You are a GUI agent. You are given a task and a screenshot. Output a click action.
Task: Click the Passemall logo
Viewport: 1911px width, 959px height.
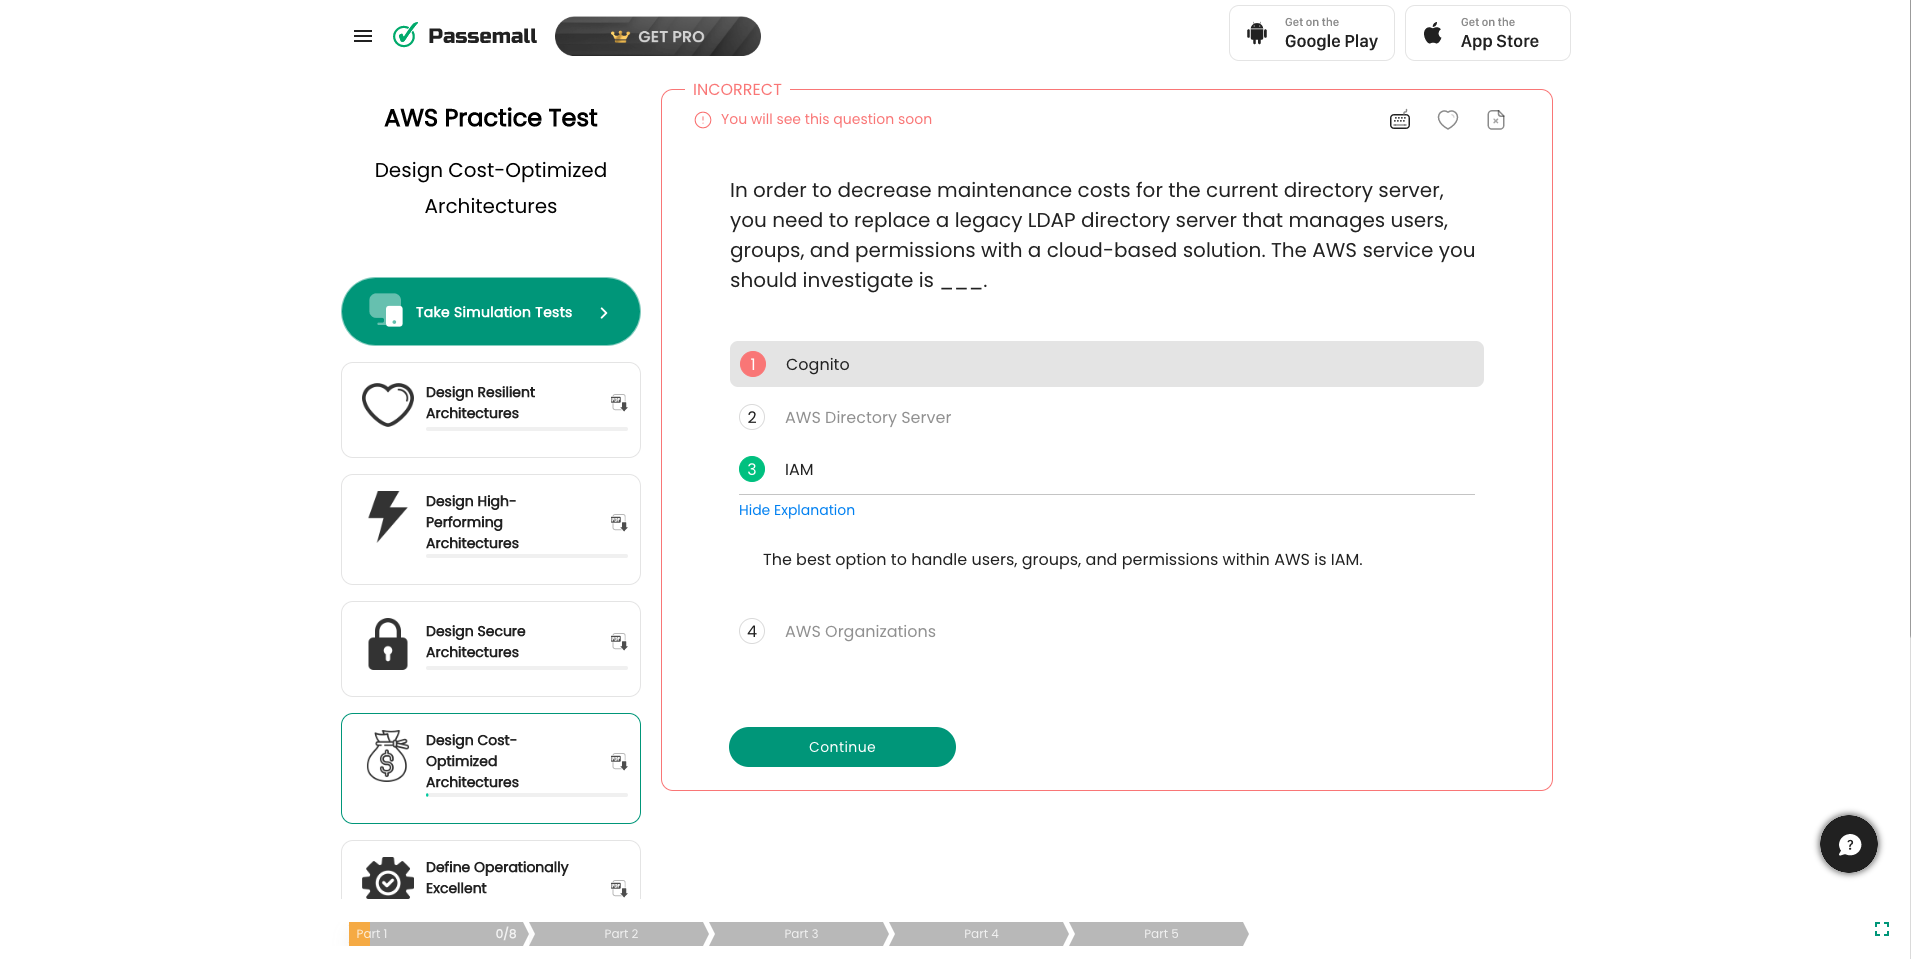coord(465,36)
